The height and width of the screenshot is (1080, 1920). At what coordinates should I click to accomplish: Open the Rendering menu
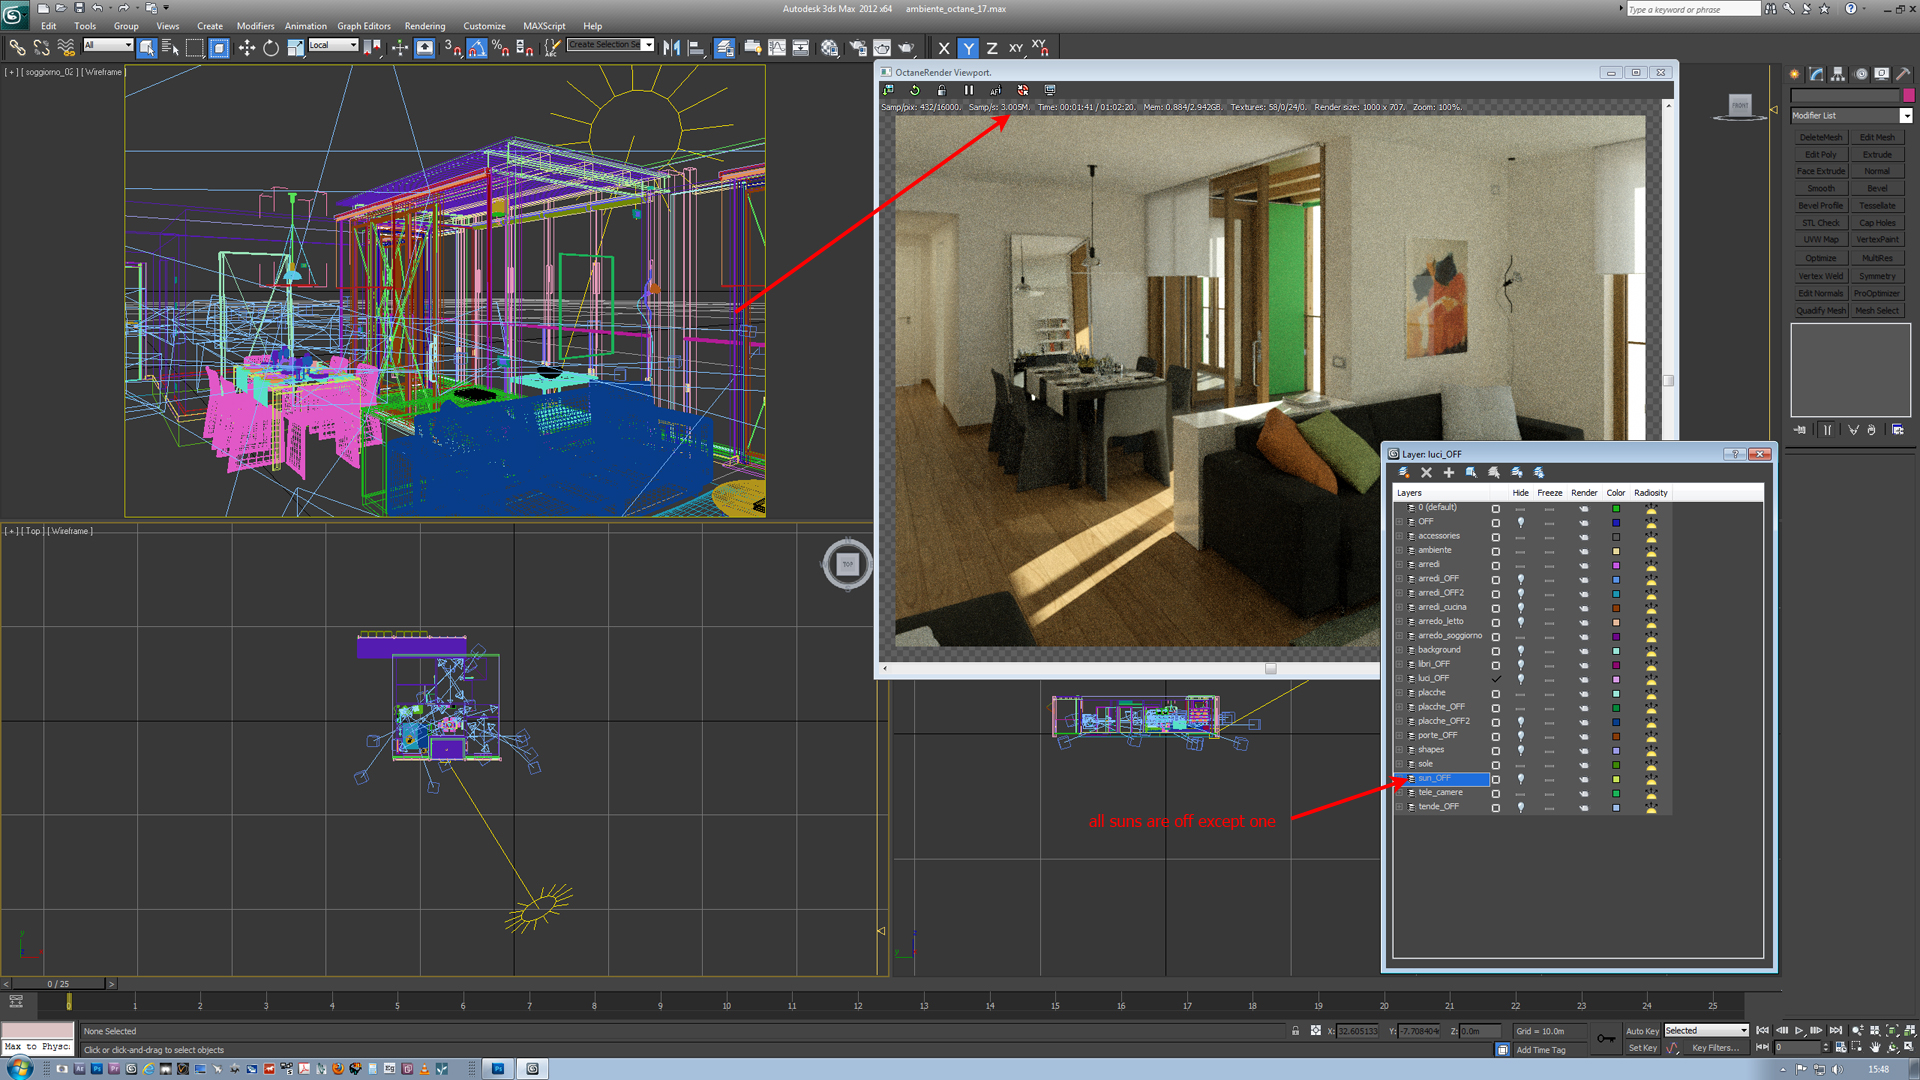tap(424, 26)
